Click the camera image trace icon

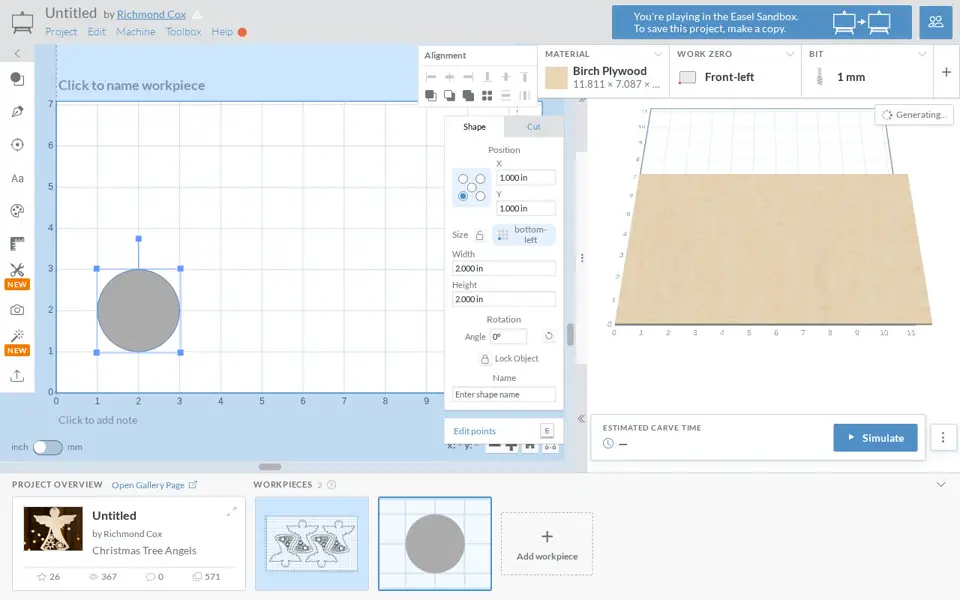coord(17,310)
